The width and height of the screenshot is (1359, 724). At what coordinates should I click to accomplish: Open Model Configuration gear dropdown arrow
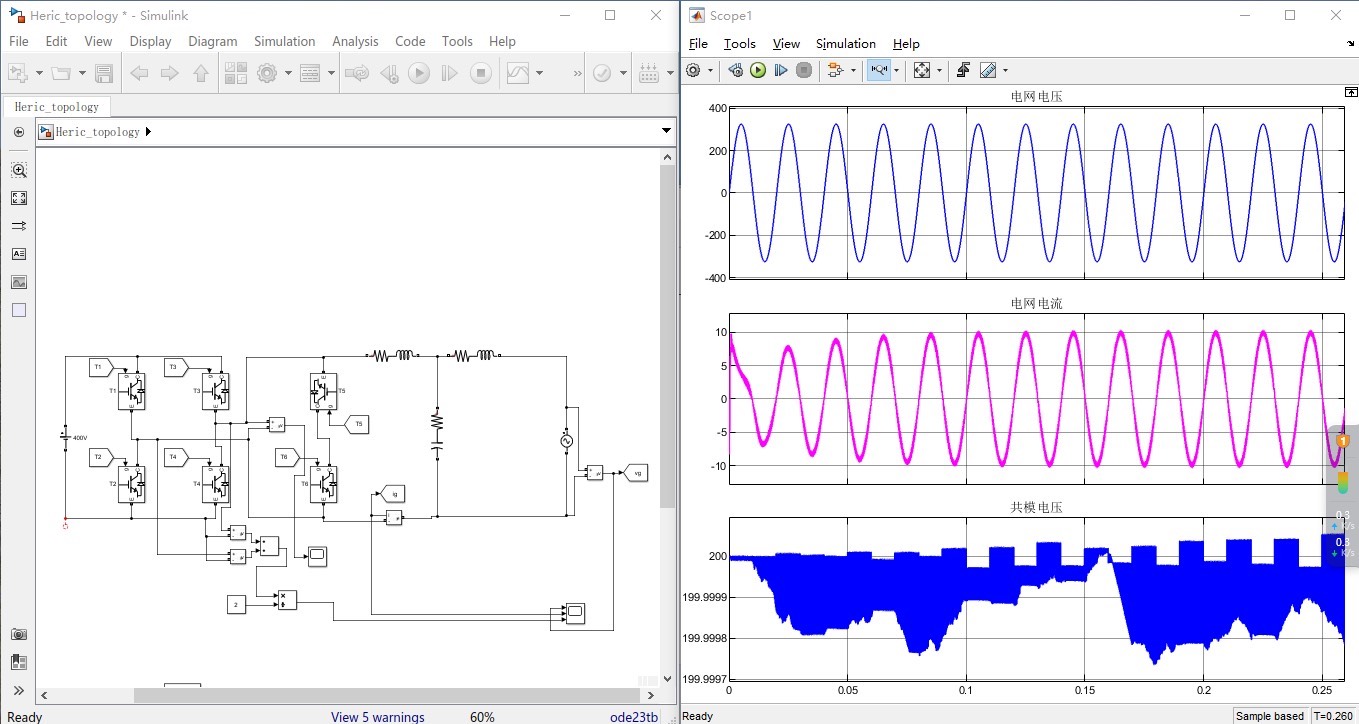tap(287, 73)
